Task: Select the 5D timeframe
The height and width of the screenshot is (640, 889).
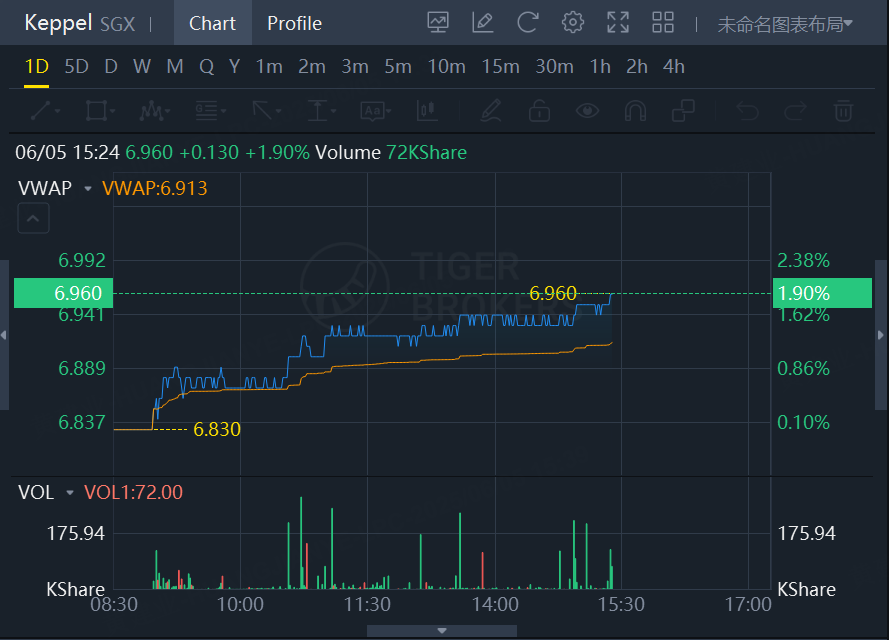Action: click(x=77, y=67)
